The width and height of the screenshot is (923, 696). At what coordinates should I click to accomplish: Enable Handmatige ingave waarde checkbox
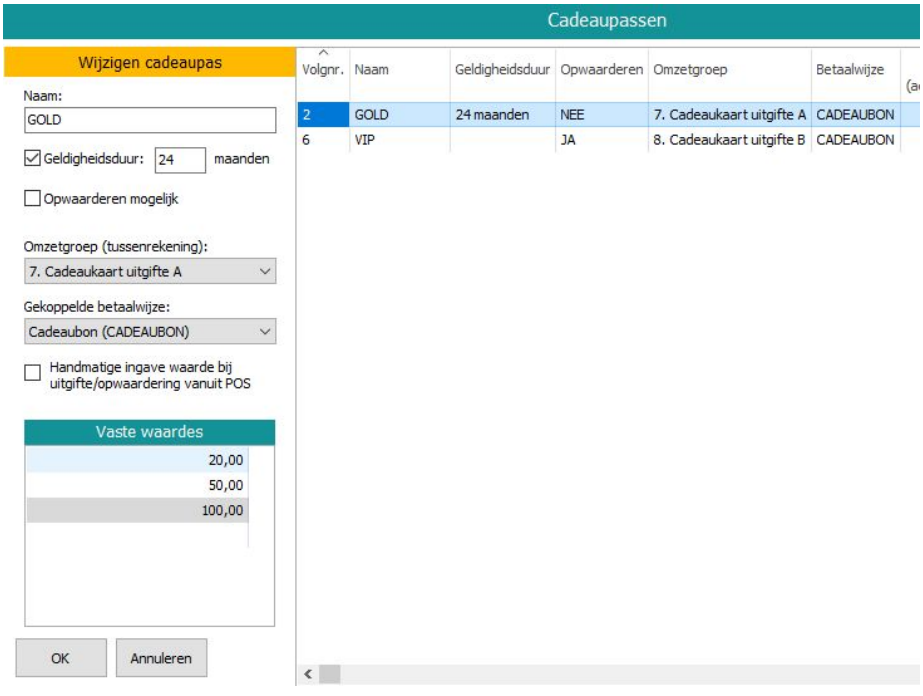pyautogui.click(x=33, y=372)
